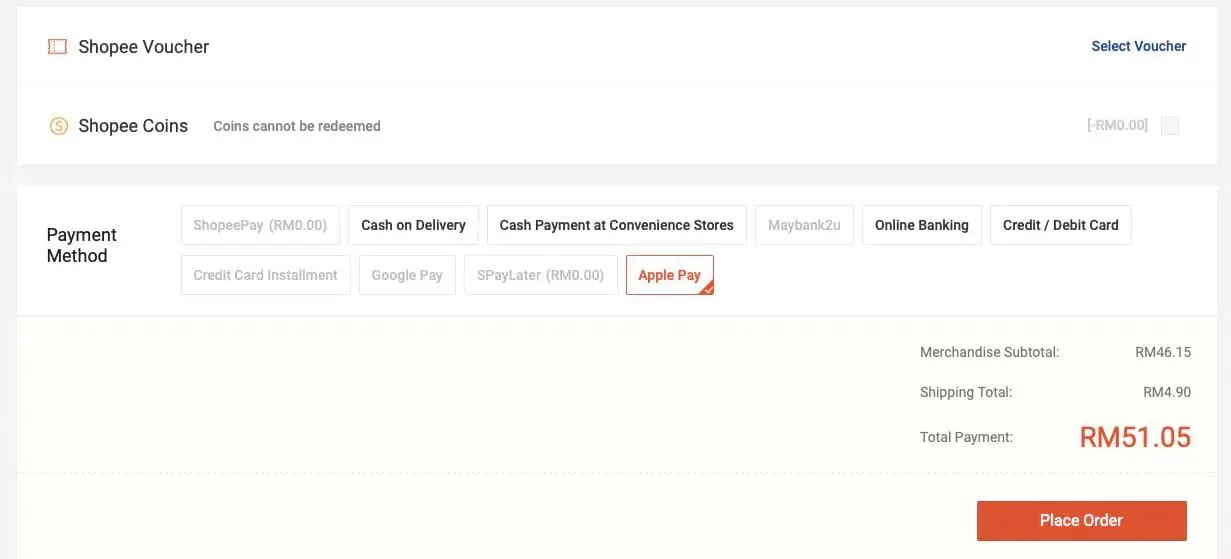Choose Credit Card Installment option
Image resolution: width=1231 pixels, height=559 pixels.
coord(265,275)
